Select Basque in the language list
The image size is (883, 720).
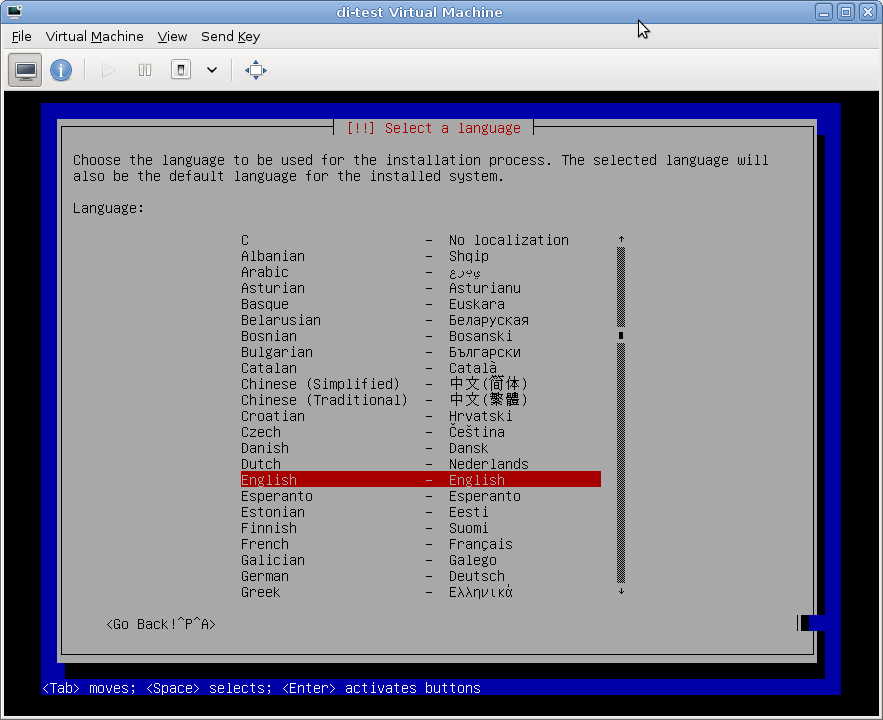point(421,305)
